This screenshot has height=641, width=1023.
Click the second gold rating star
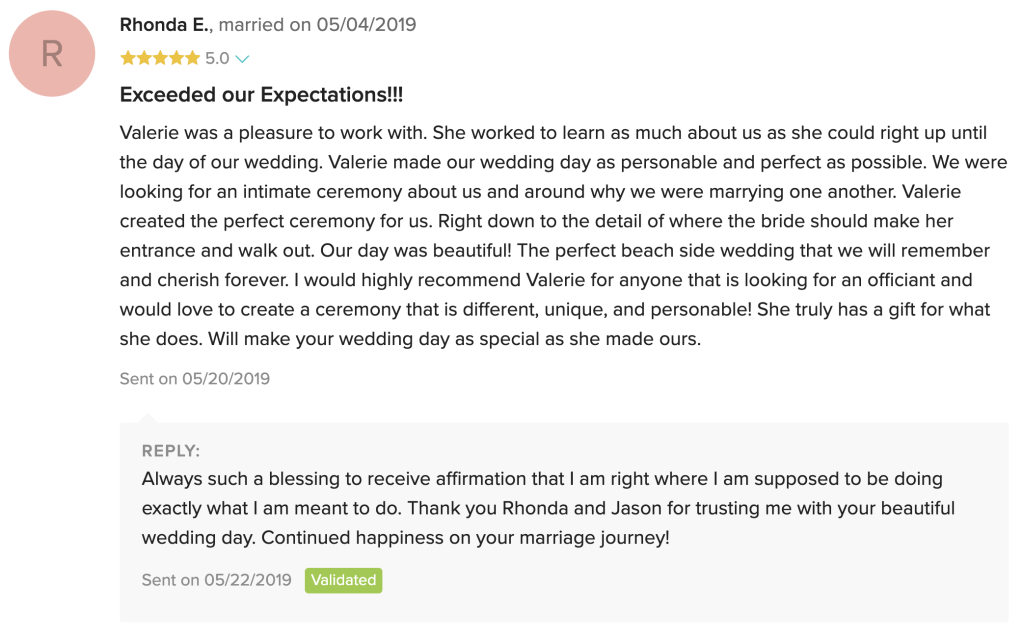tap(143, 59)
